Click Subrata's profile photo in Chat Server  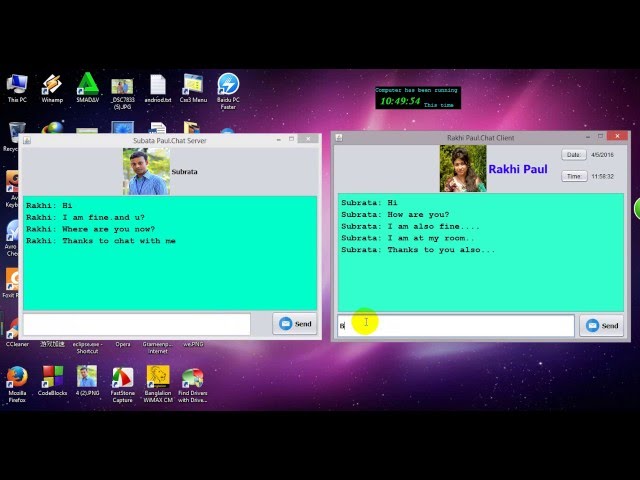[146, 171]
